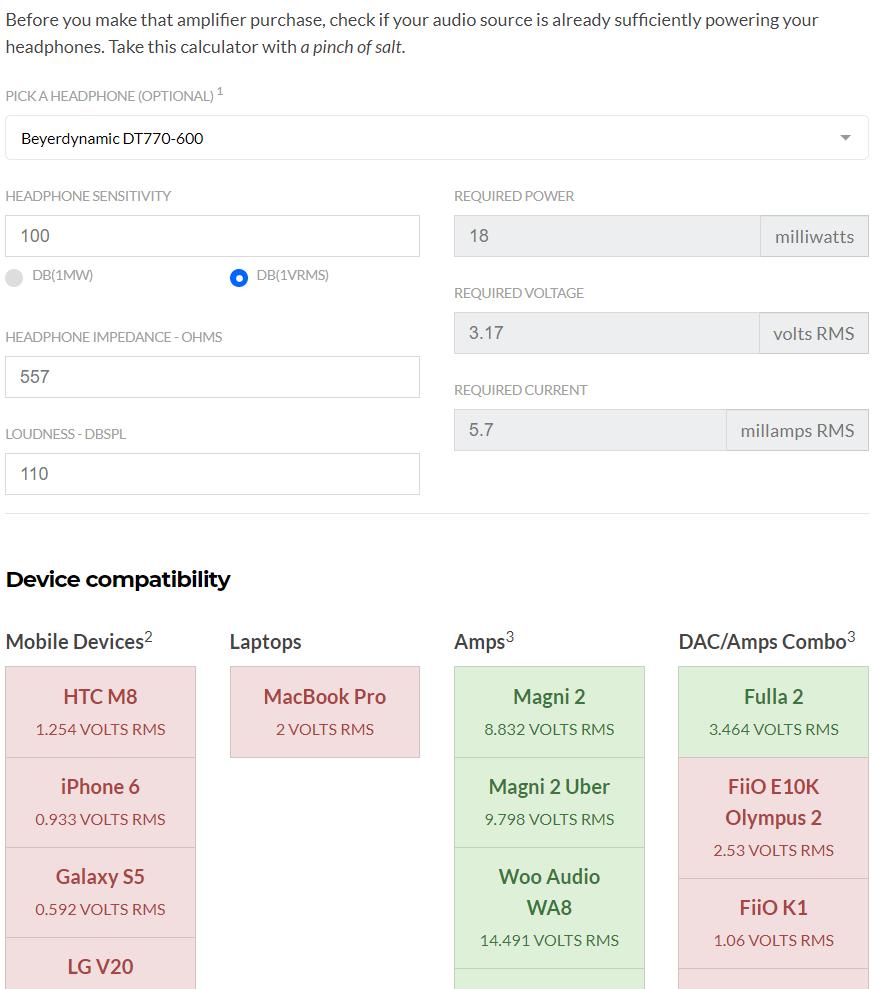Select the Woo Audio WA8 card

point(549,907)
